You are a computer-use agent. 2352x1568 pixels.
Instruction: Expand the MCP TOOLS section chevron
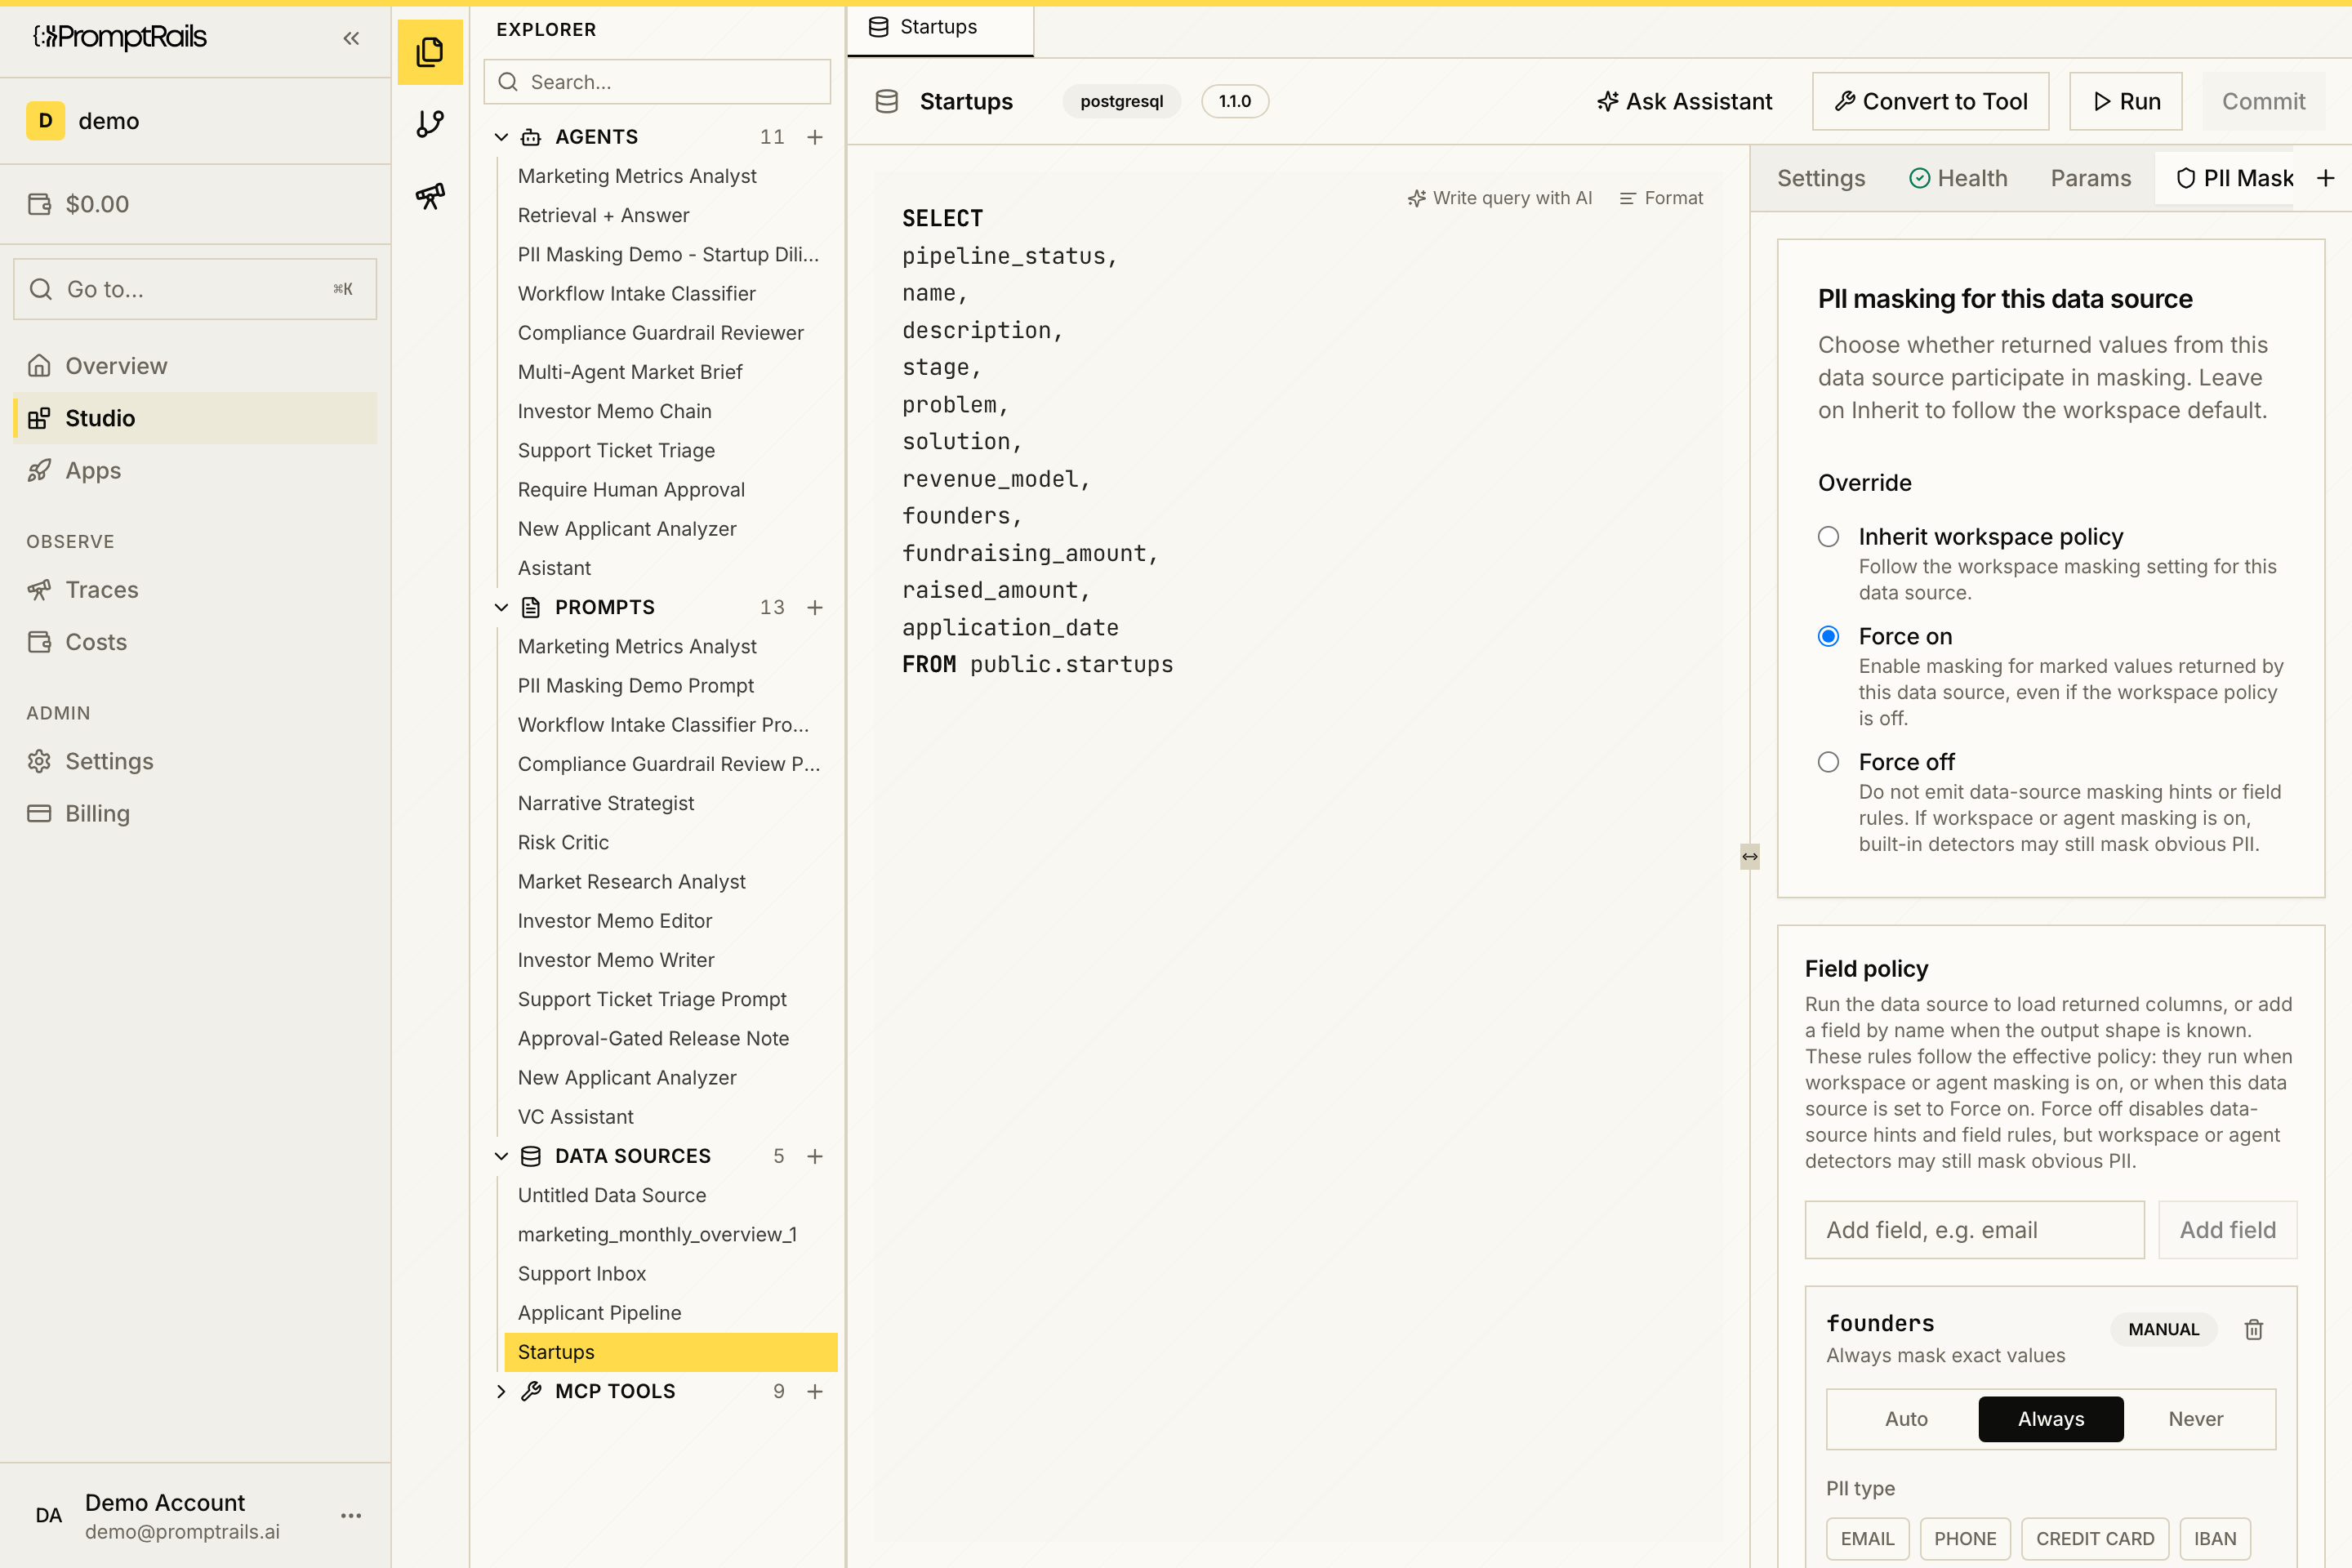[502, 1391]
